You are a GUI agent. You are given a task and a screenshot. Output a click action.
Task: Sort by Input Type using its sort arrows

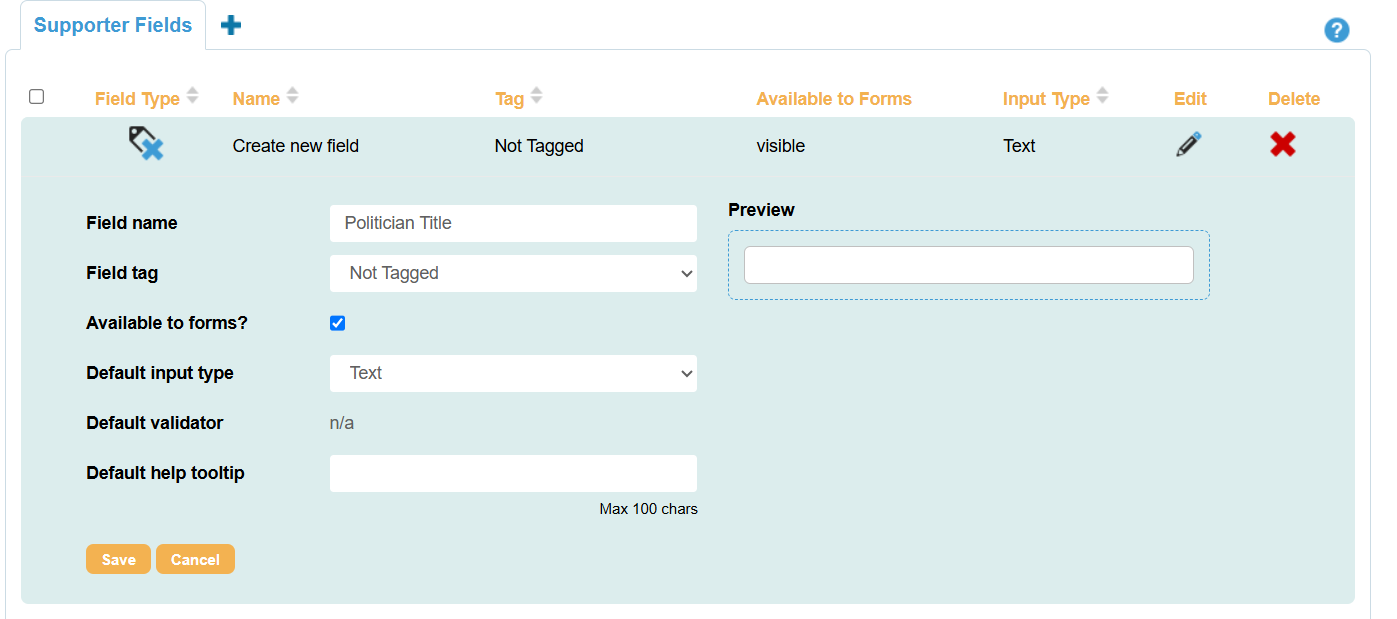[x=1102, y=97]
